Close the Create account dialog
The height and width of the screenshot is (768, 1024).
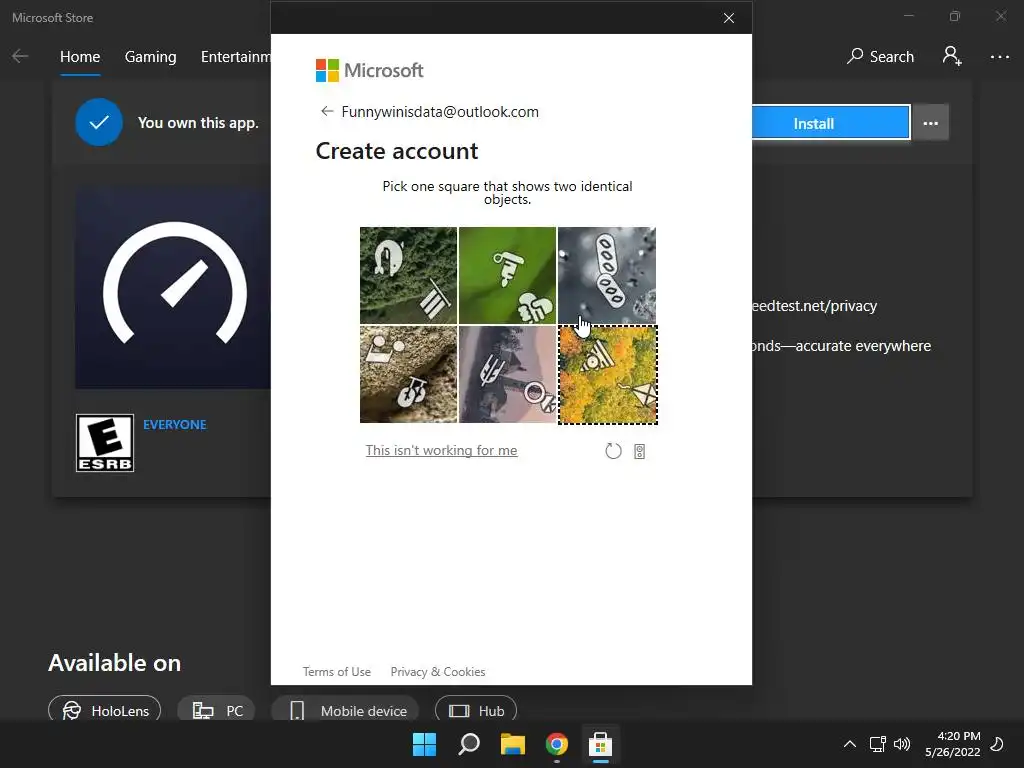coord(729,18)
